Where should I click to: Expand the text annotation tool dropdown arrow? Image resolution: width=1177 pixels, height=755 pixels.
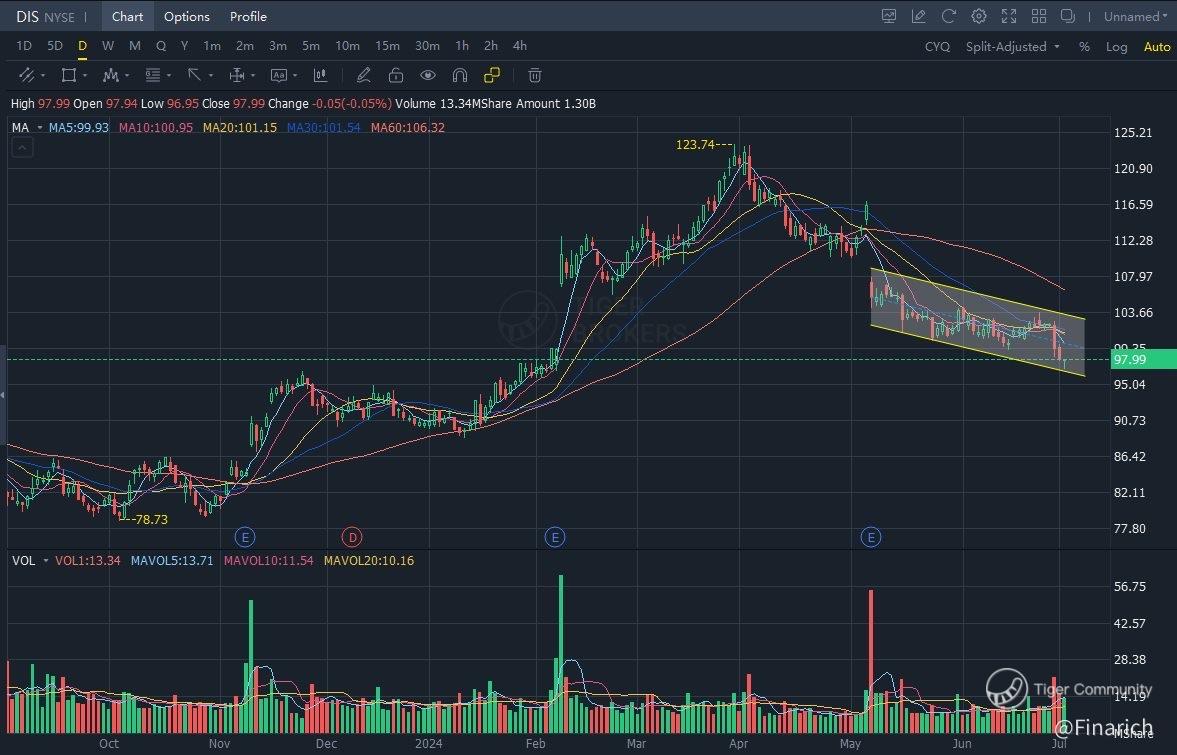(x=295, y=76)
